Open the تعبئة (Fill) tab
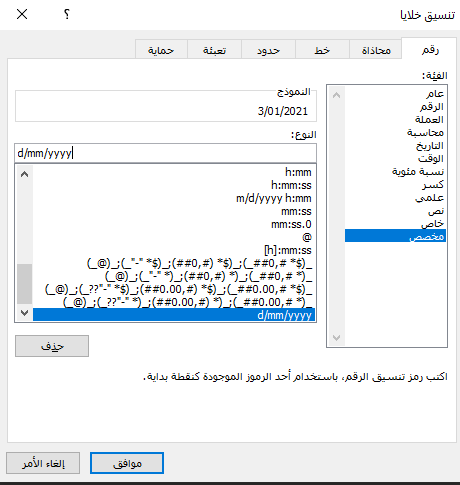 coord(214,50)
